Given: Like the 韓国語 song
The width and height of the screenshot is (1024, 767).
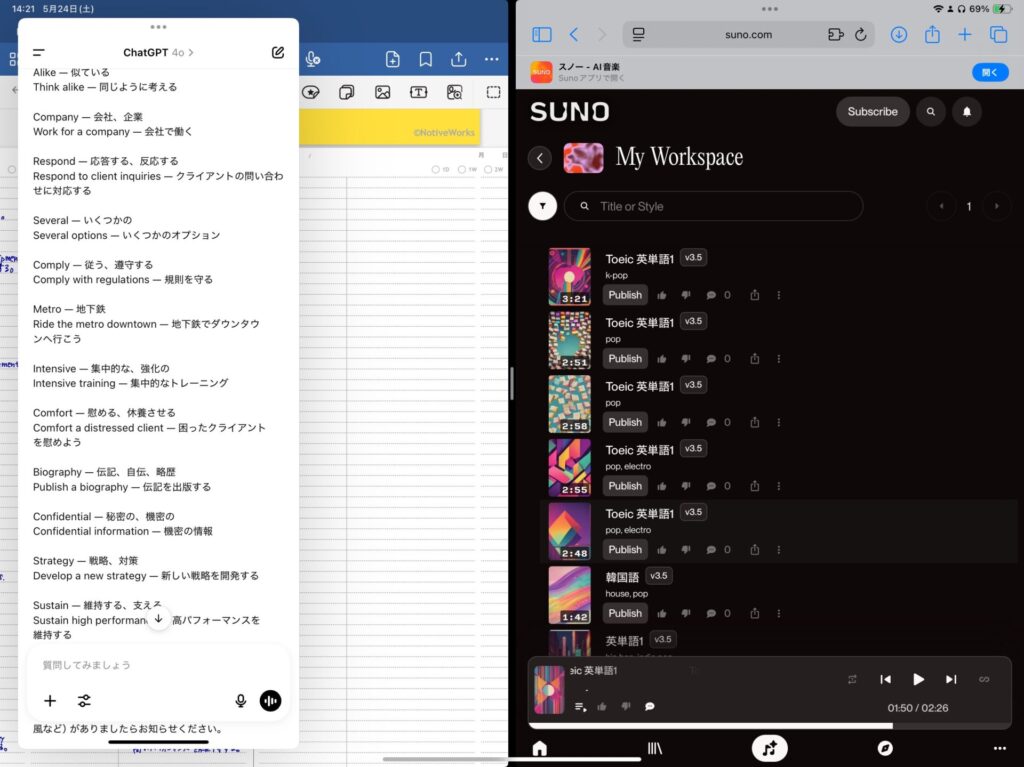Looking at the screenshot, I should point(662,613).
